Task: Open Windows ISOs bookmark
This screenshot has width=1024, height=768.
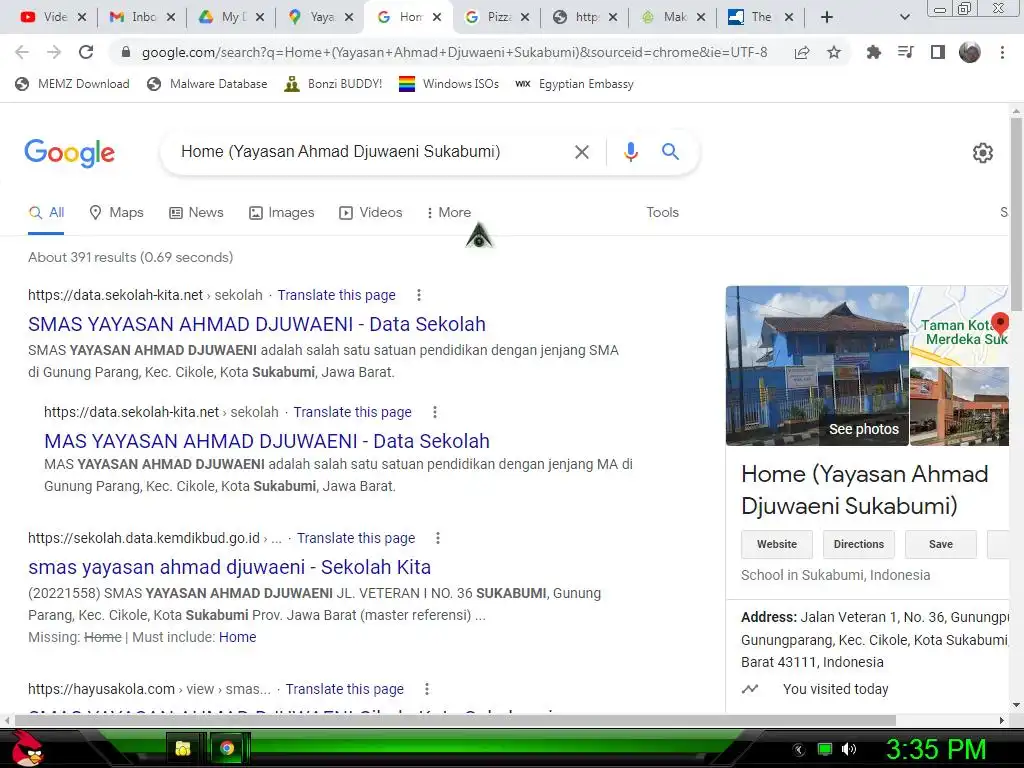Action: (x=449, y=84)
